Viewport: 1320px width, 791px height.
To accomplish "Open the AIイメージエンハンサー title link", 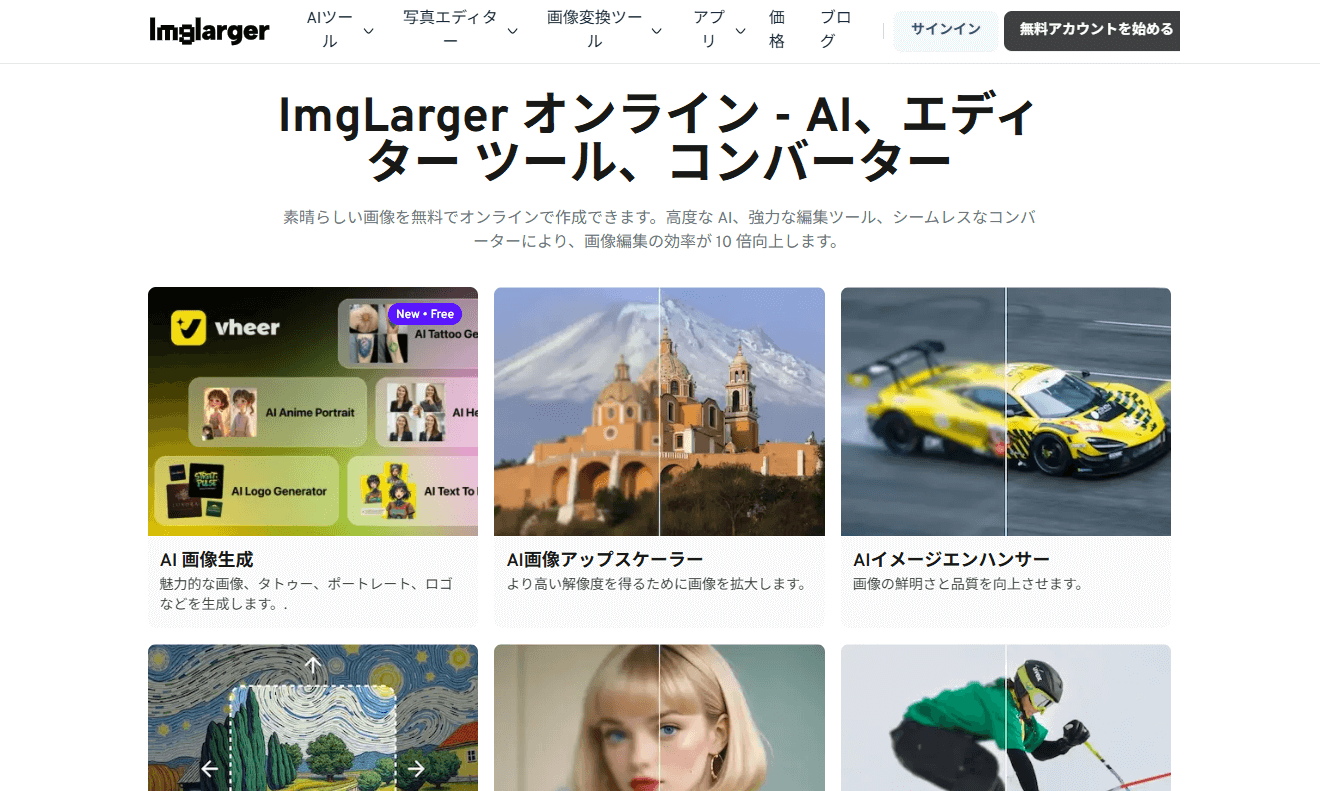I will [x=951, y=559].
